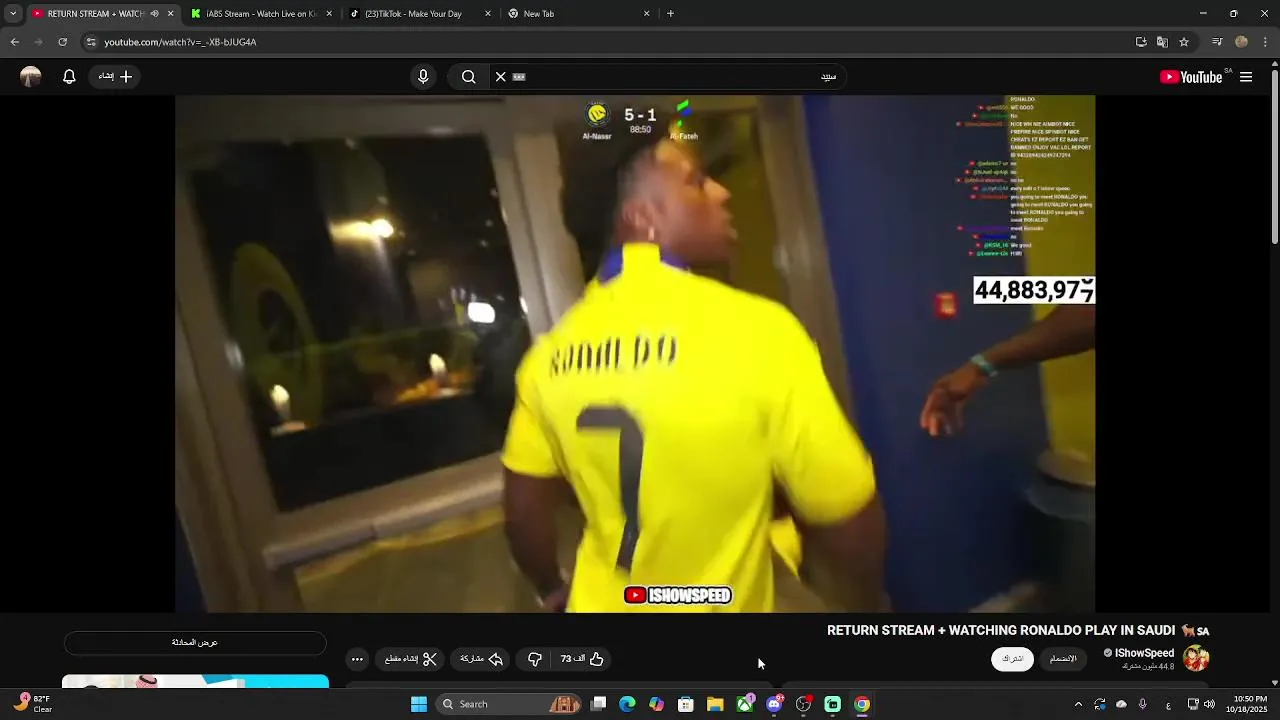The width and height of the screenshot is (1280, 720).
Task: Open the Windows Start menu
Action: click(x=419, y=704)
